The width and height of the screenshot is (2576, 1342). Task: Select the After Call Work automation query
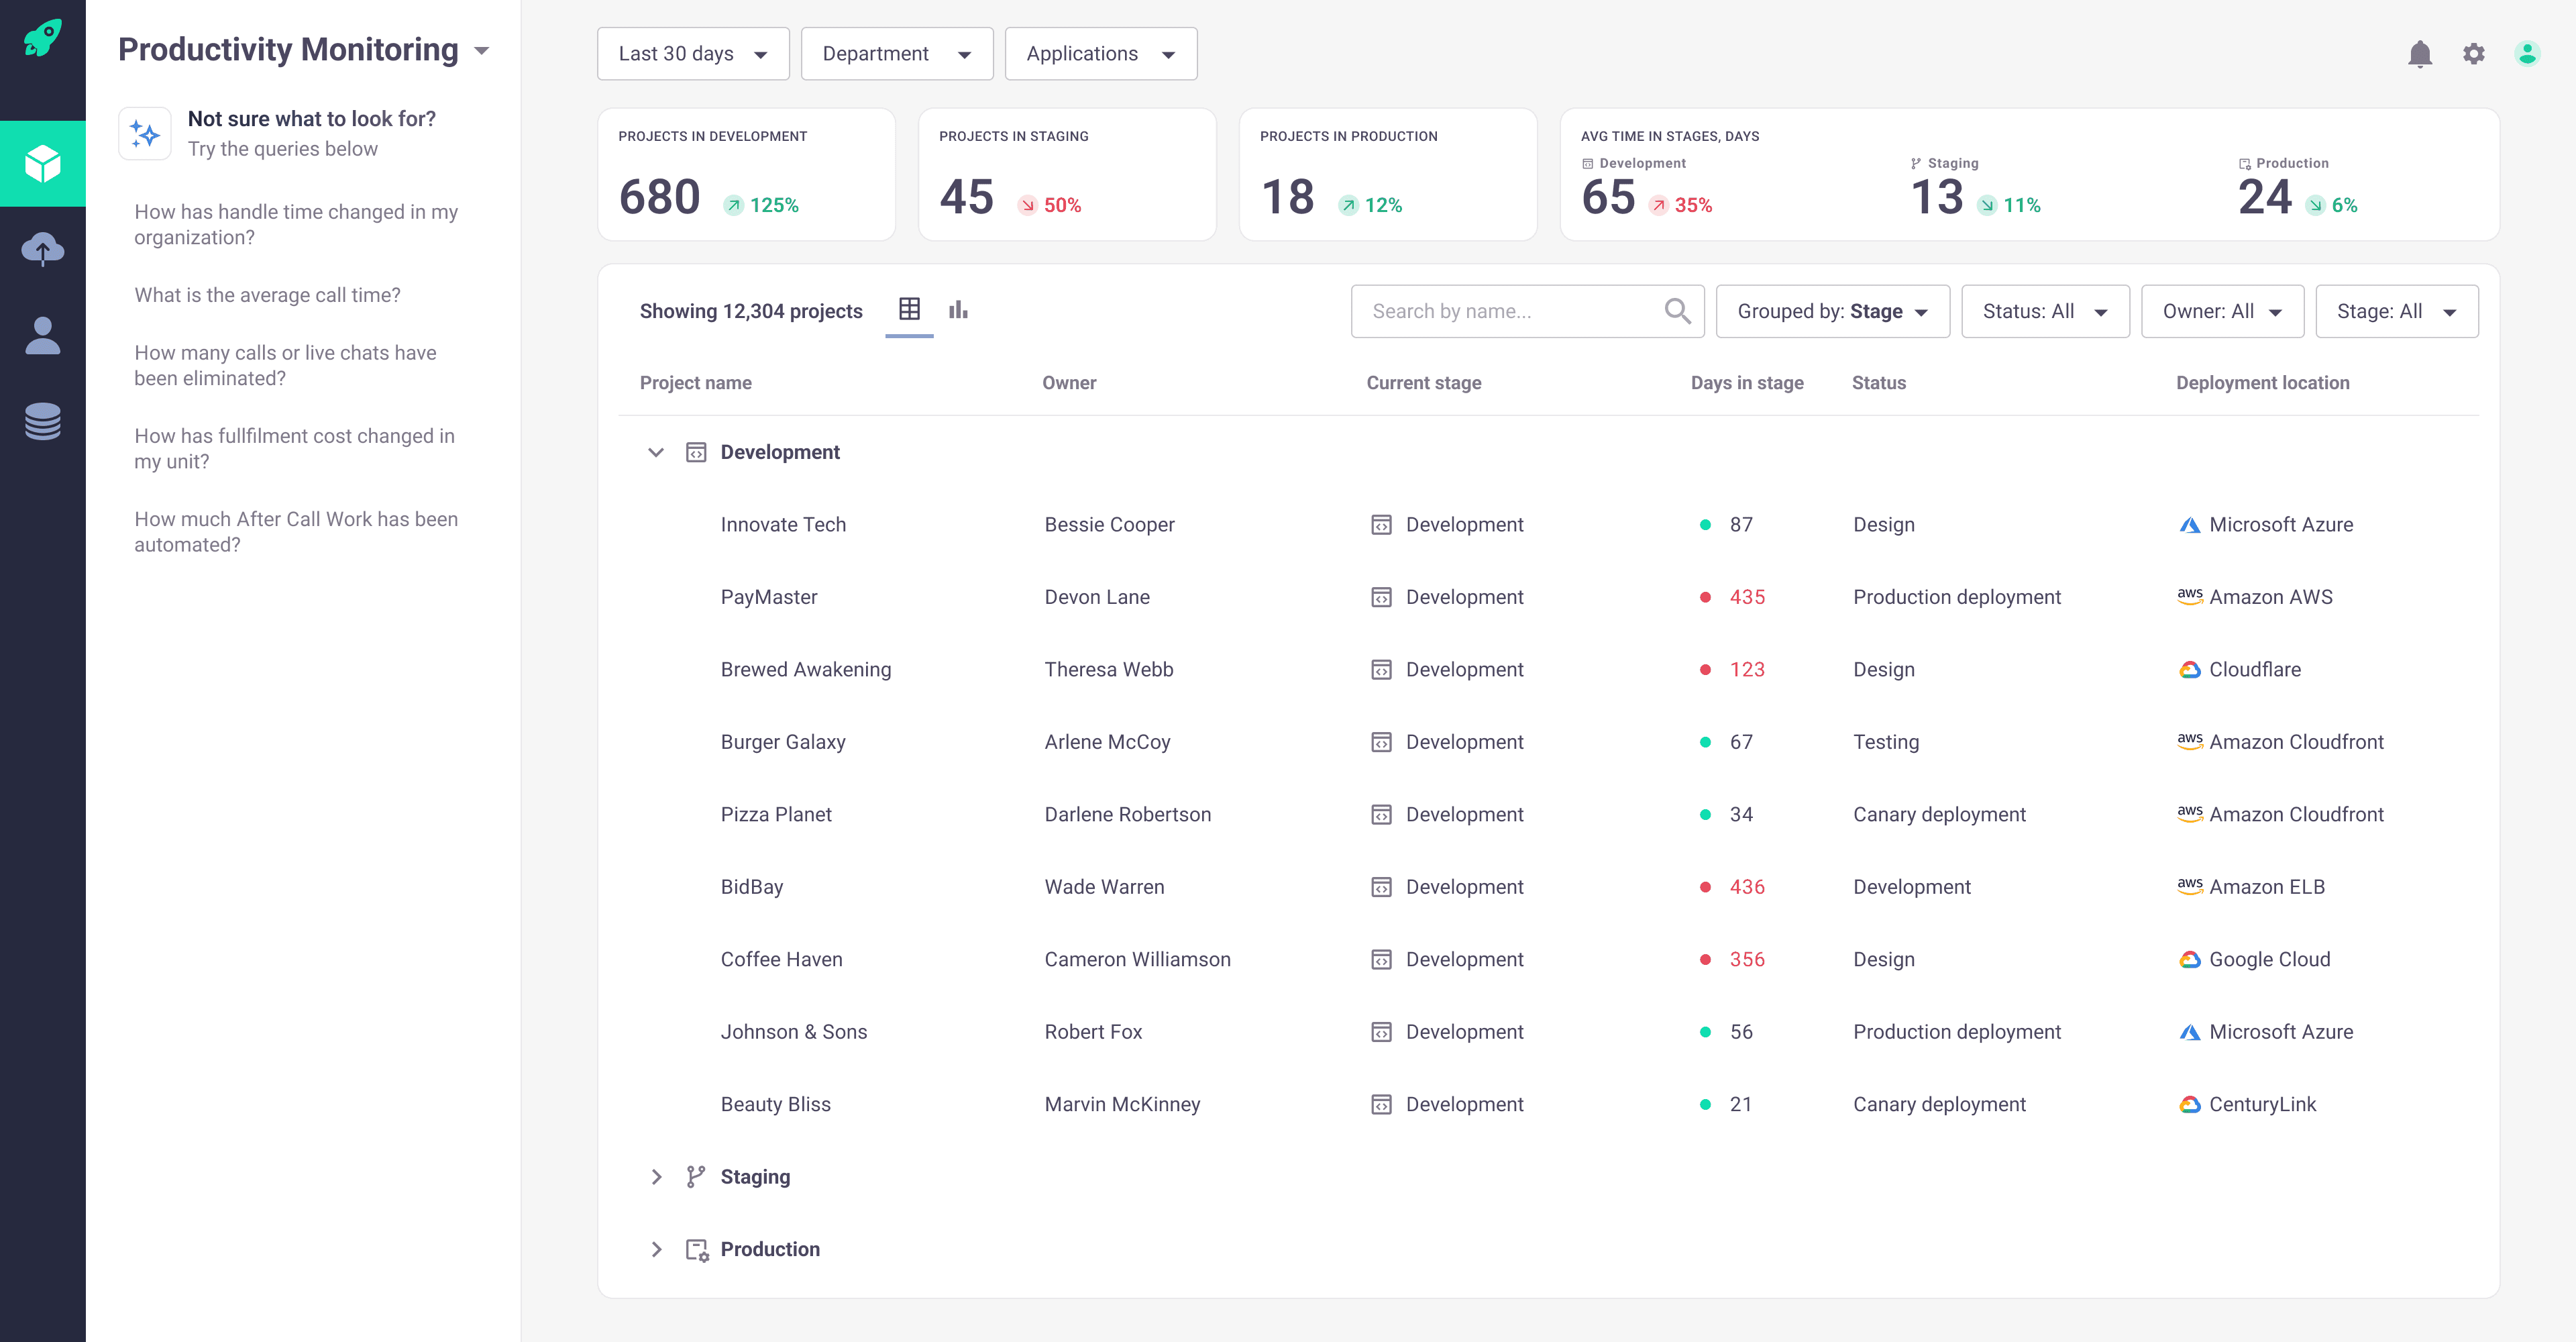[296, 531]
